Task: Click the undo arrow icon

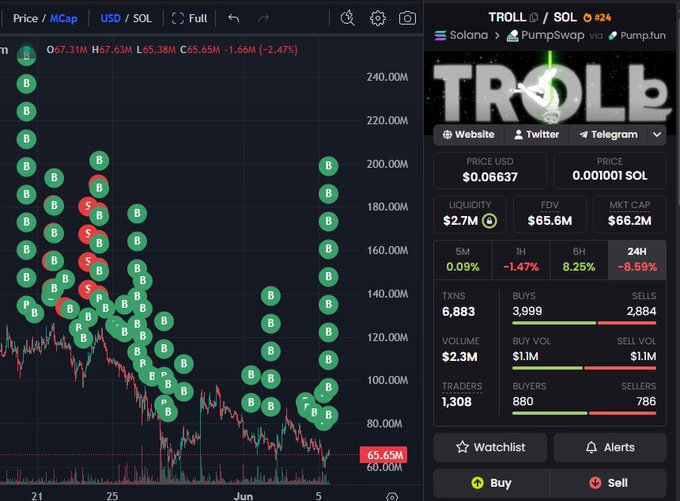Action: pyautogui.click(x=234, y=18)
